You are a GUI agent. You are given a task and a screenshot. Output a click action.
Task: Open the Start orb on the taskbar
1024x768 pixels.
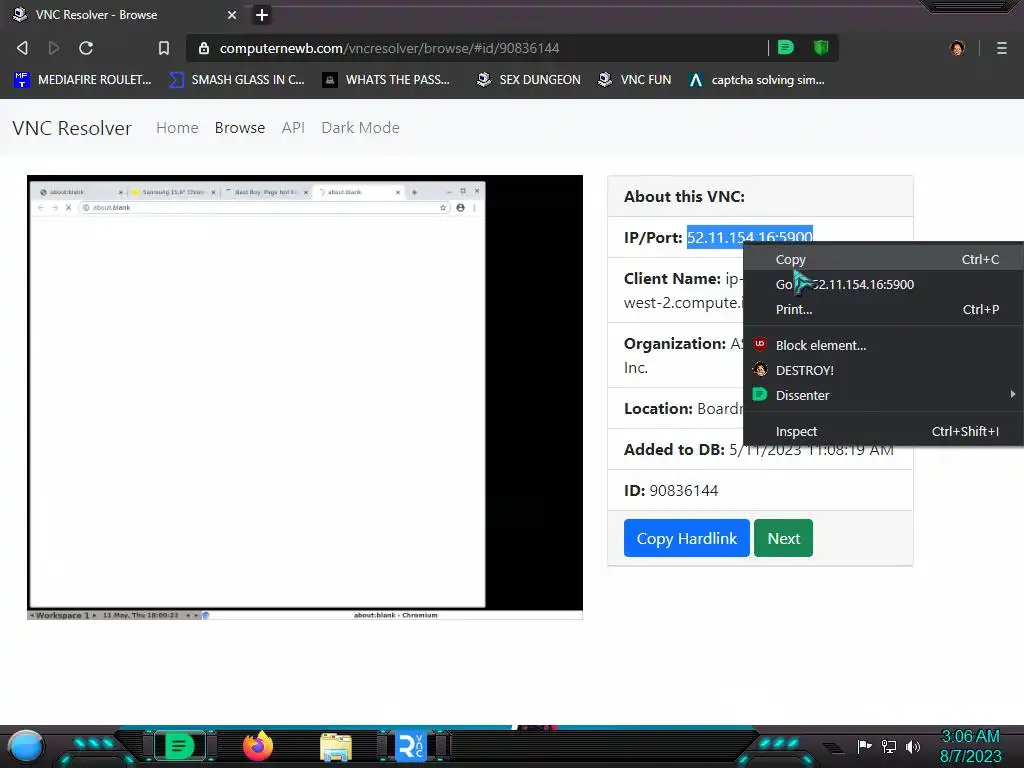click(26, 747)
